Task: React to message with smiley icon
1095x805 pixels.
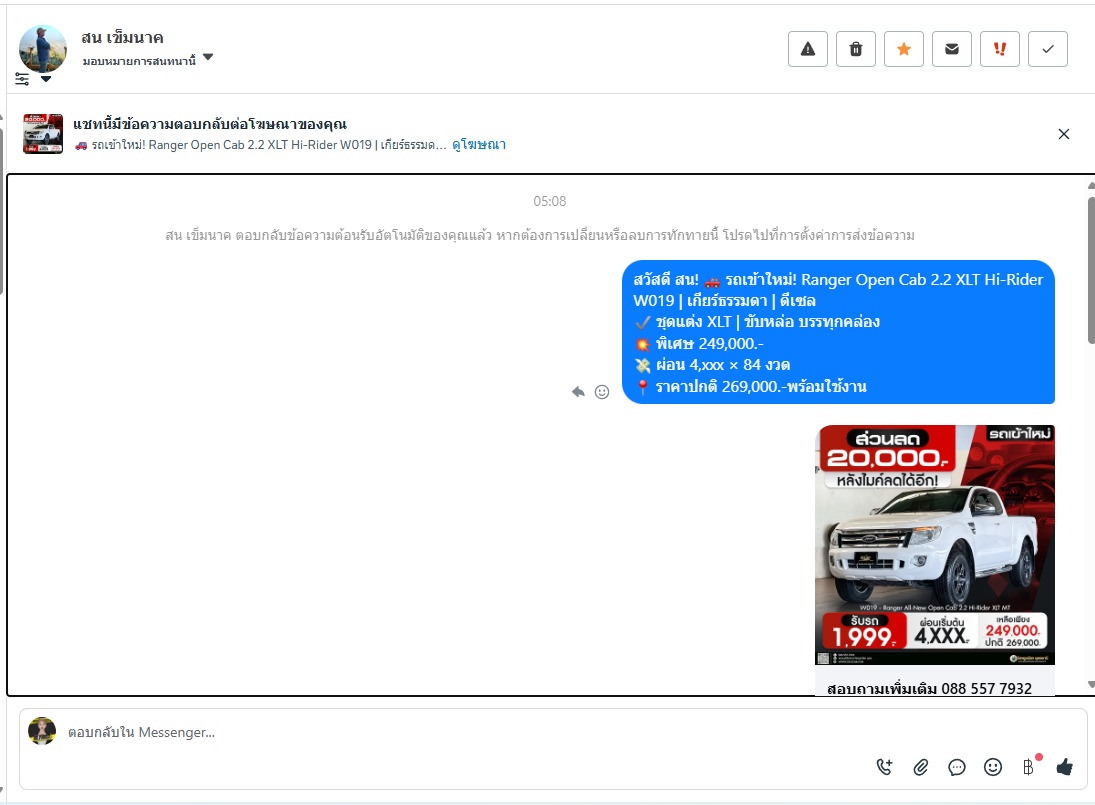Action: click(x=602, y=392)
